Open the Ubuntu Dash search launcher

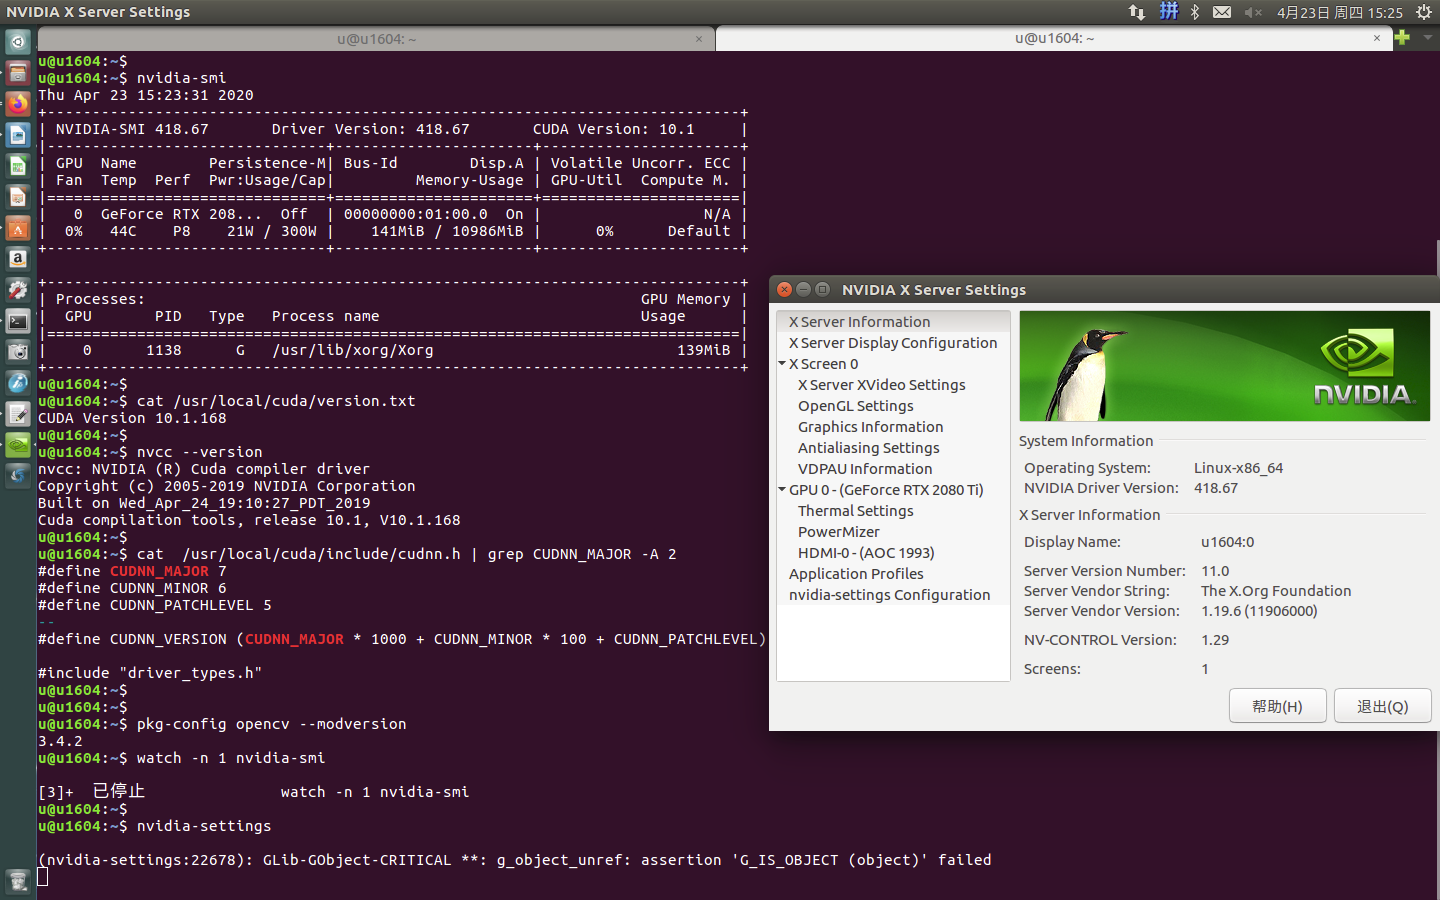tap(18, 41)
